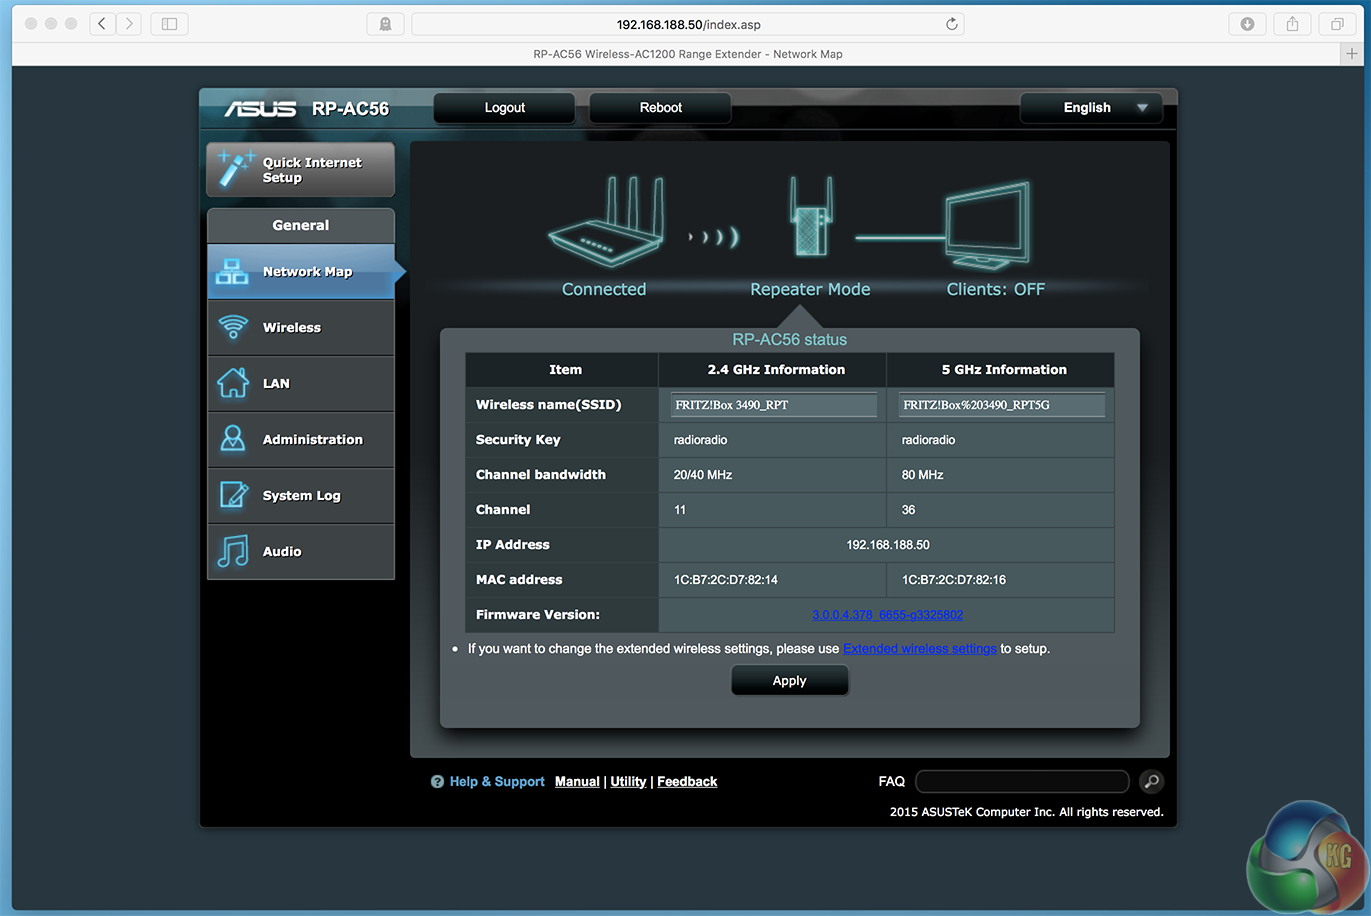
Task: Follow the Extended wireless settings link
Action: [x=919, y=649]
